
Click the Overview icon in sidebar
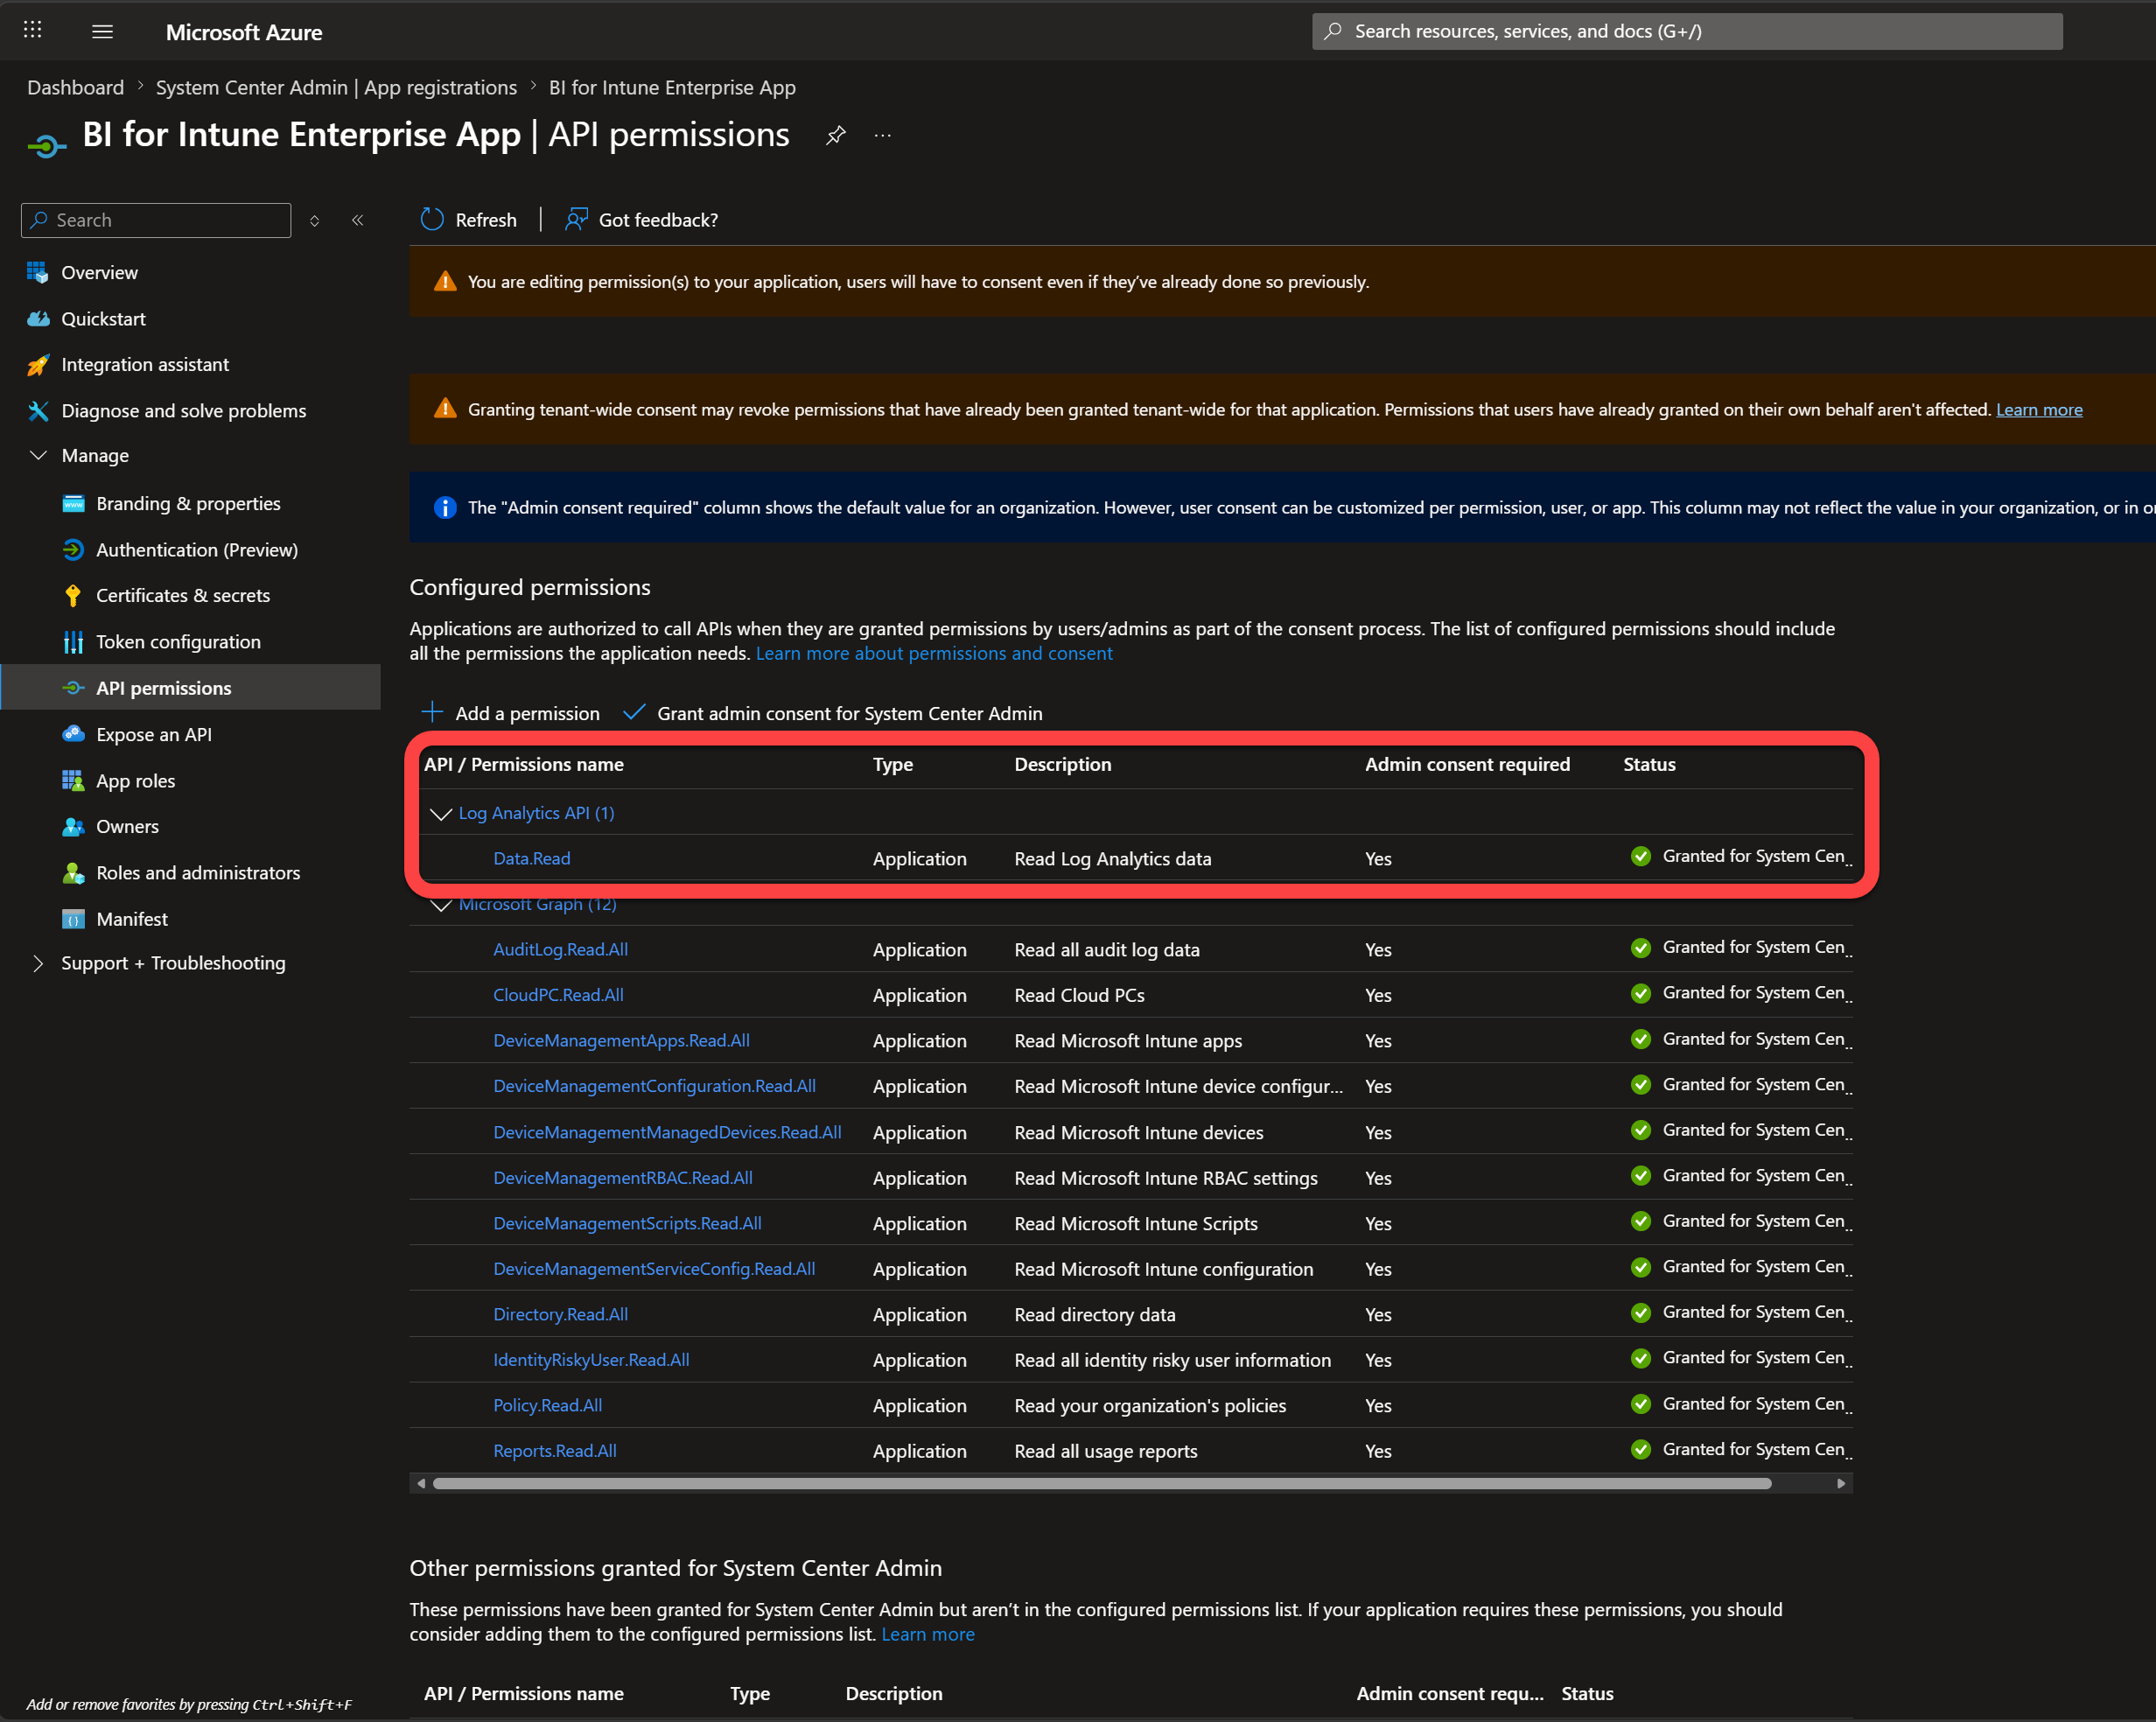pos(38,272)
